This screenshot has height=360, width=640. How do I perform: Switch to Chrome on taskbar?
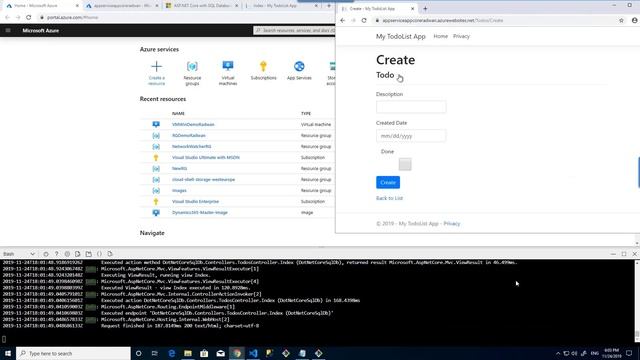[x=237, y=353]
